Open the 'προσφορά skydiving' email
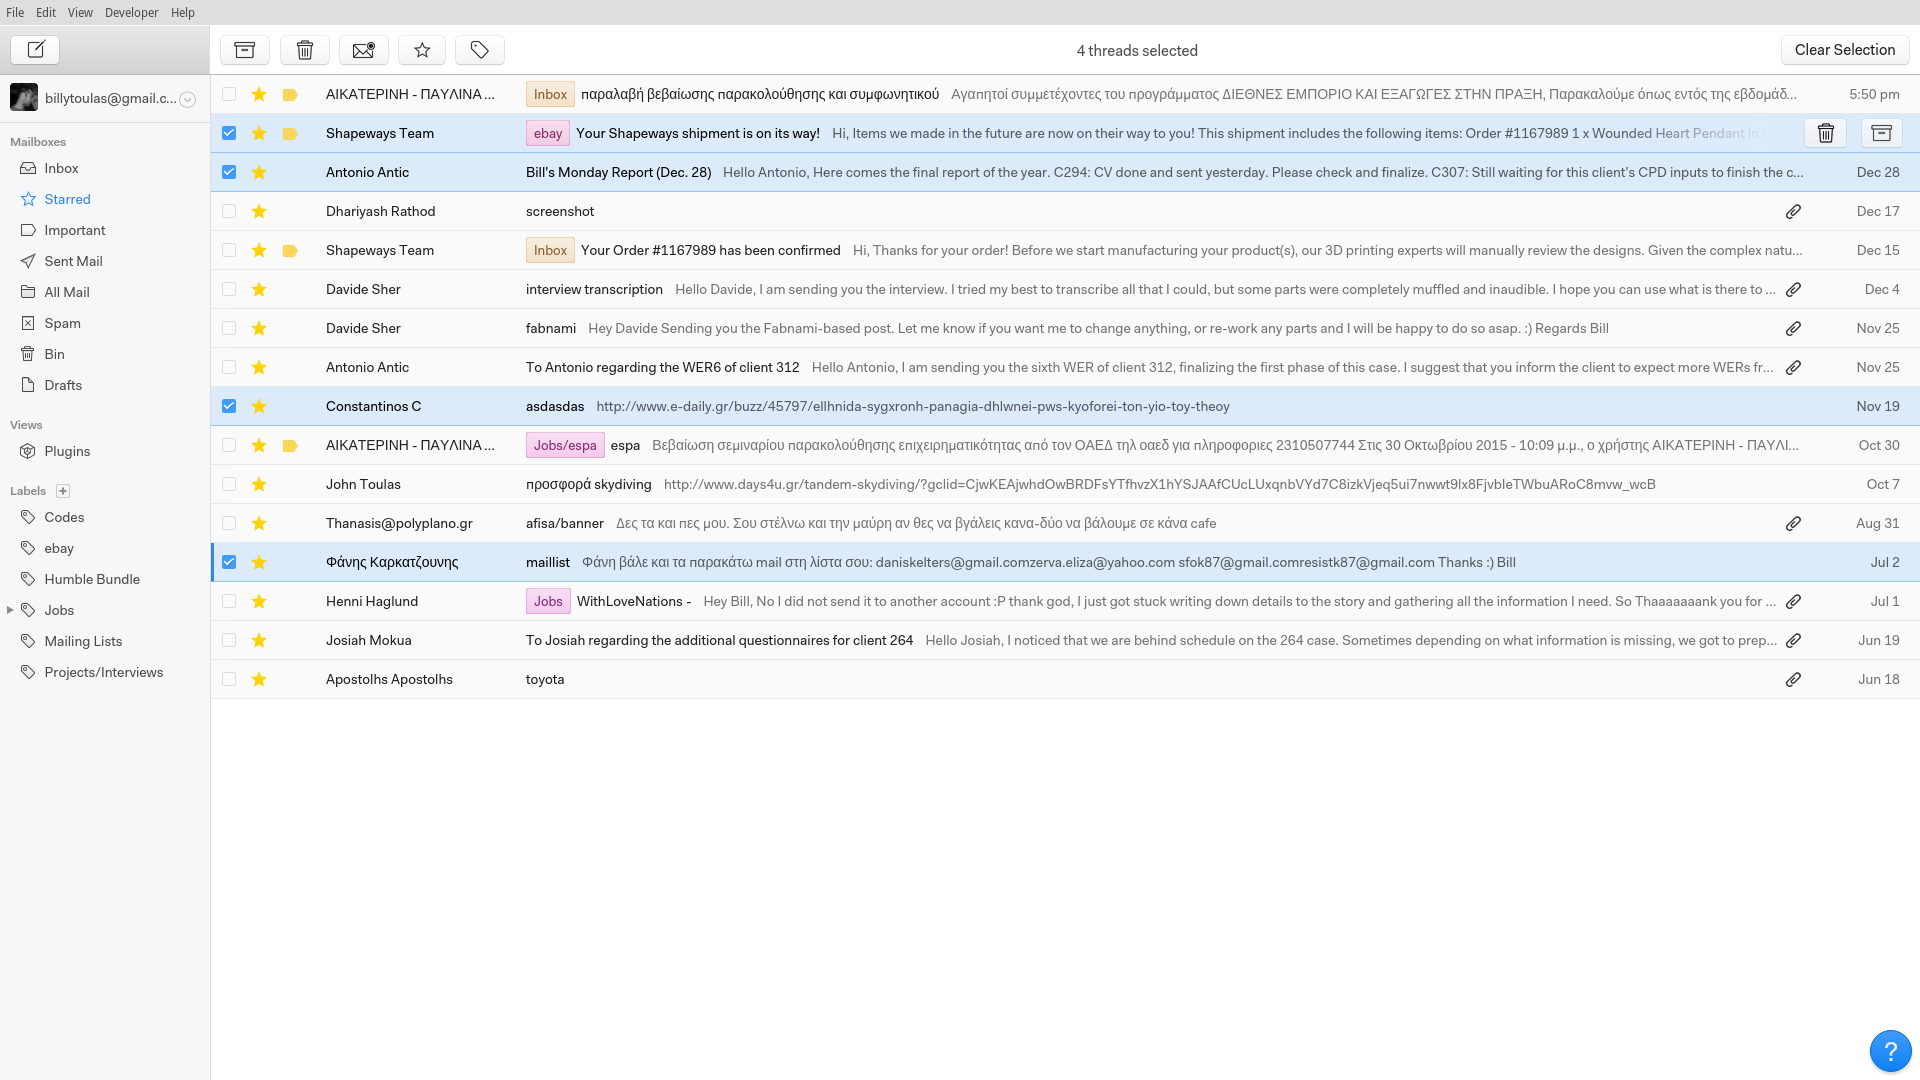 [1065, 484]
